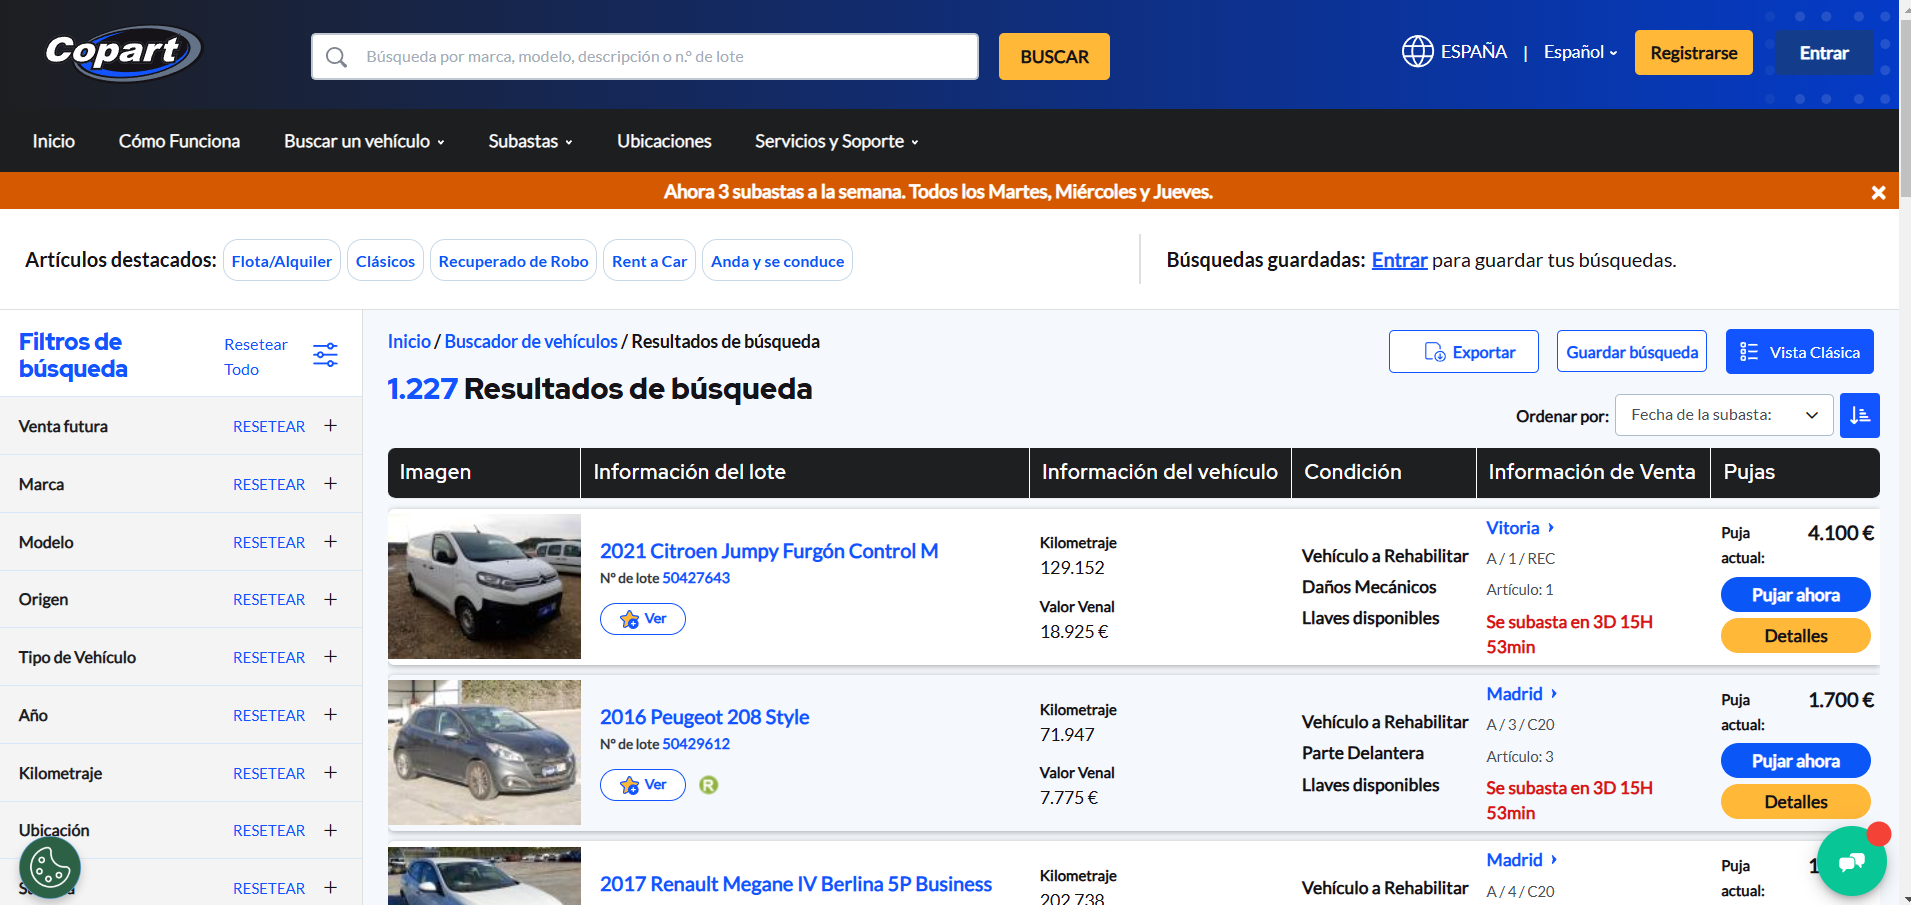Open the cookie preferences icon
The width and height of the screenshot is (1911, 905).
[50, 867]
